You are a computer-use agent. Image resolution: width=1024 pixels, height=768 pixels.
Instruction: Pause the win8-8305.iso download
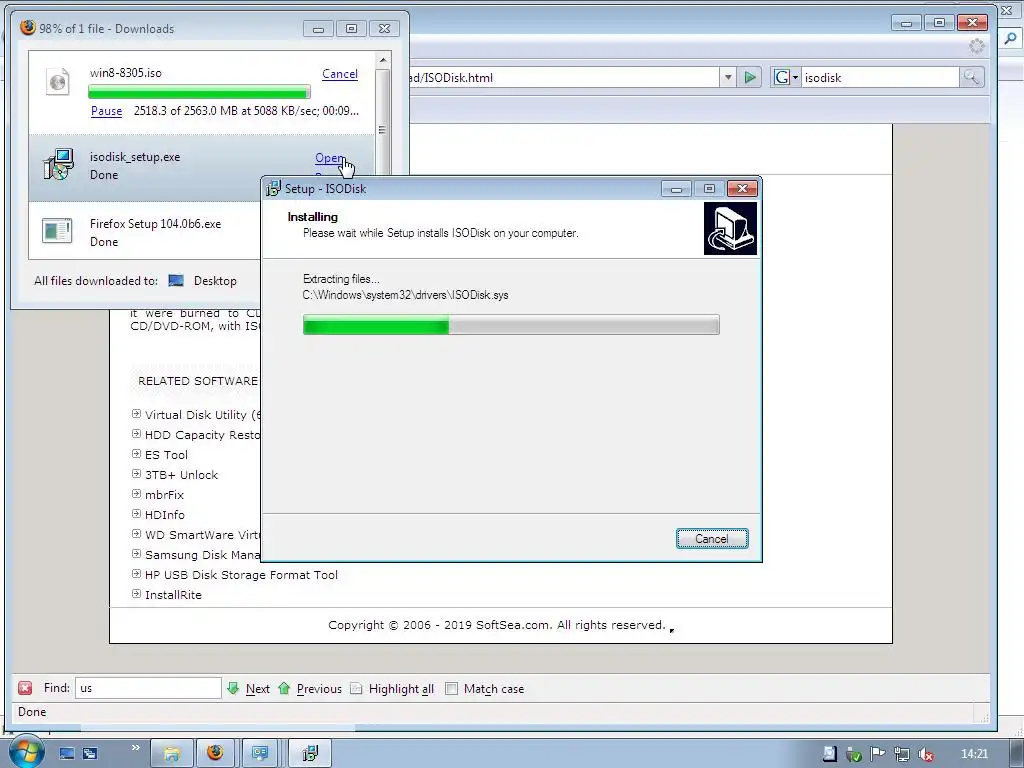tap(106, 111)
